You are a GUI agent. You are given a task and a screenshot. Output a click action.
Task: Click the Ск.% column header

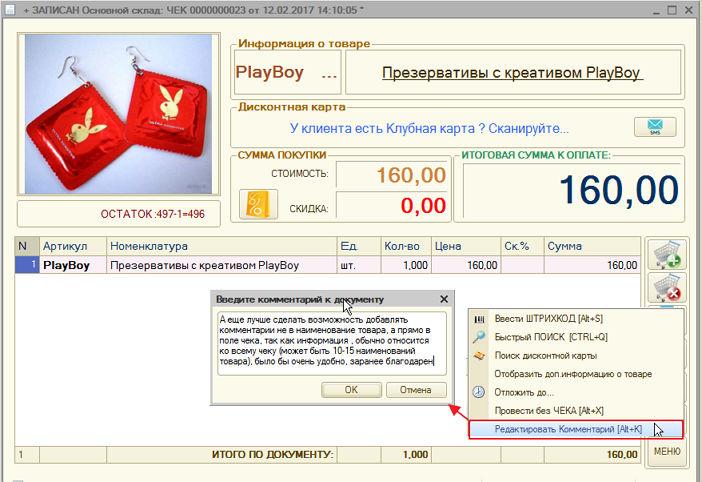(x=522, y=246)
